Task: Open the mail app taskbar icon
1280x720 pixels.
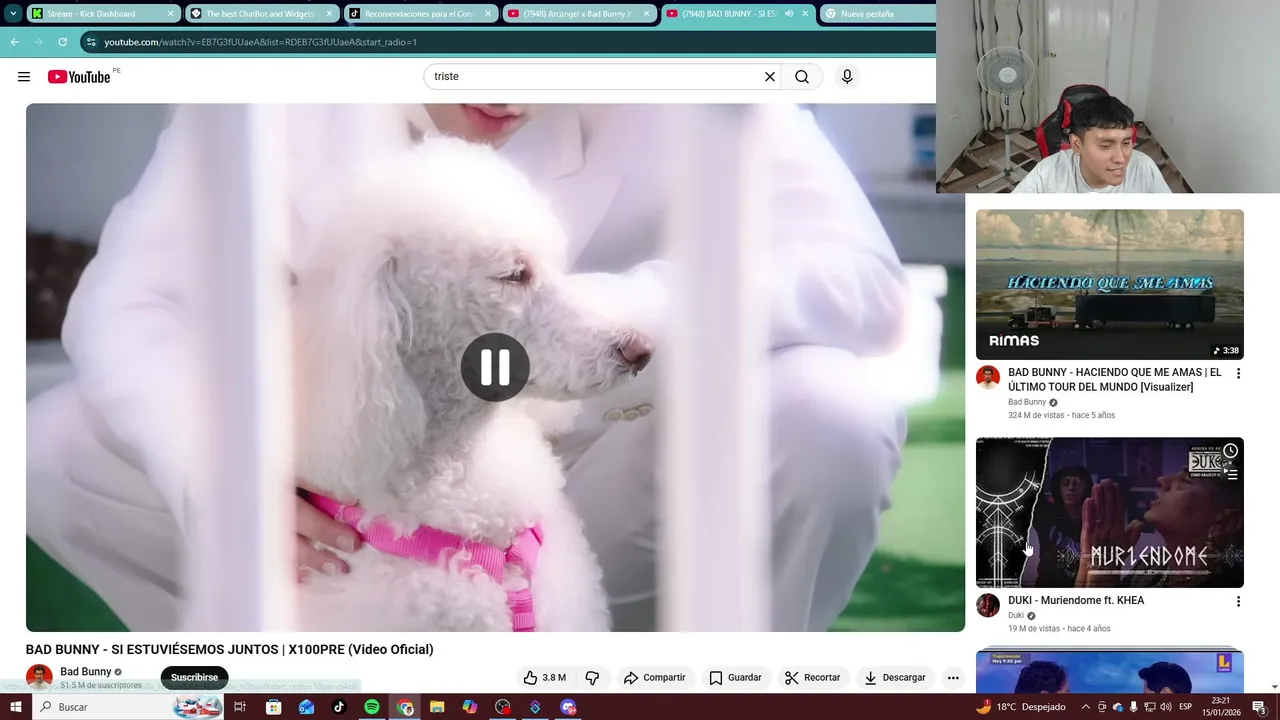Action: pos(306,707)
